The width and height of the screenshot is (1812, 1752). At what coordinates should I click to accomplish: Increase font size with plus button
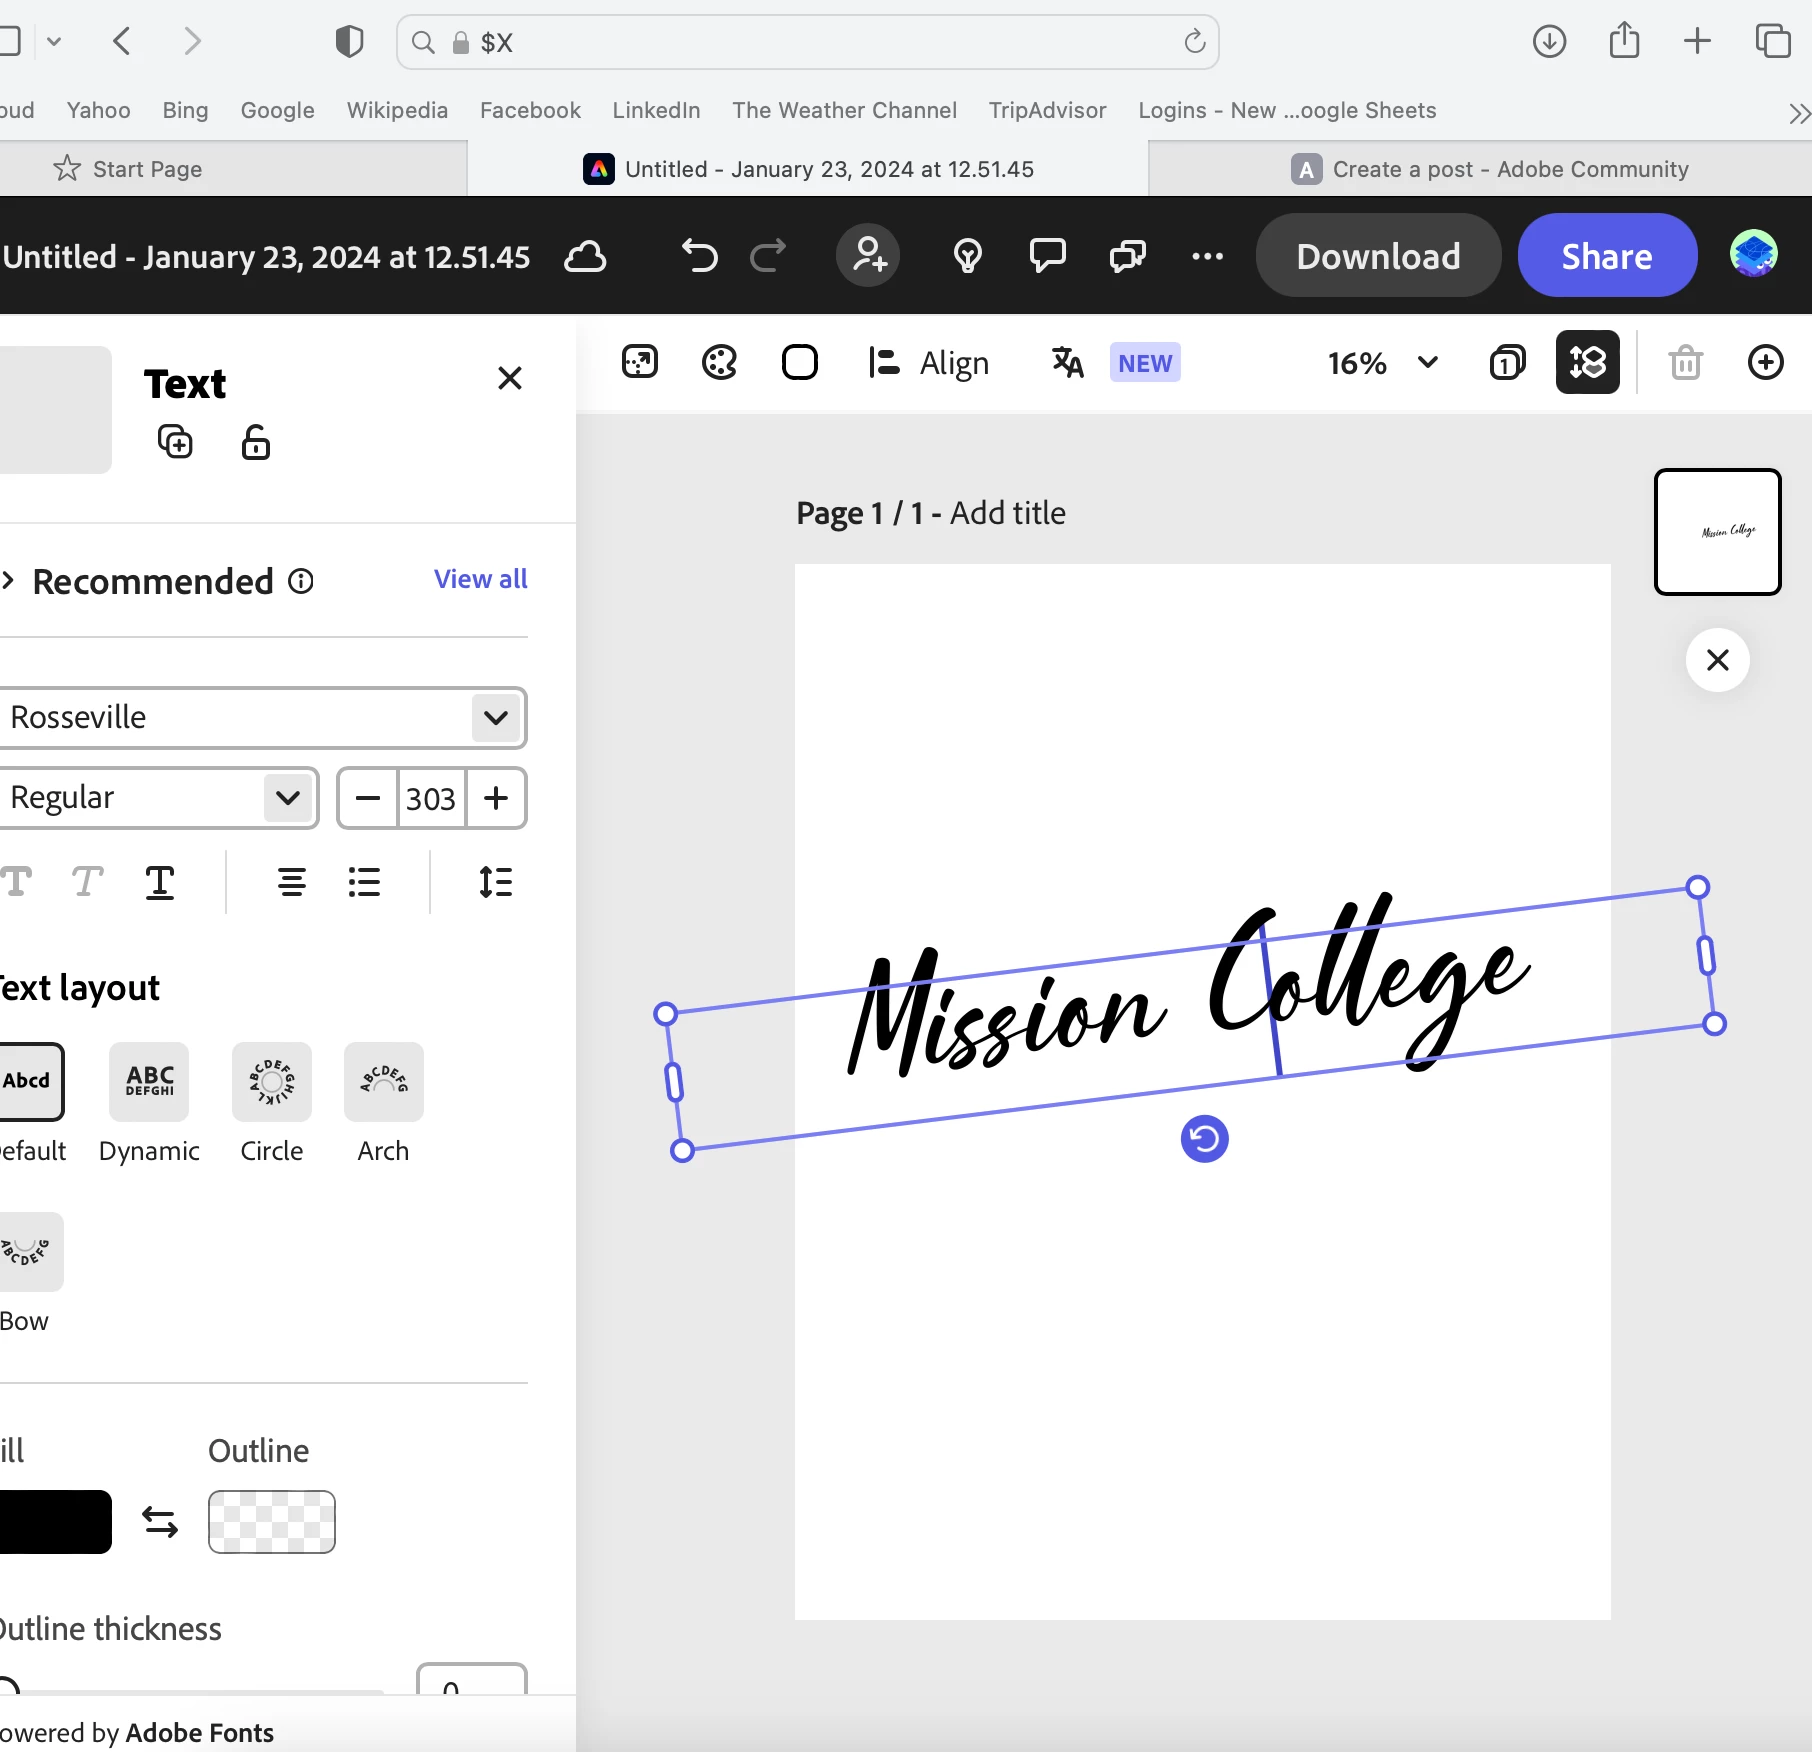point(496,798)
